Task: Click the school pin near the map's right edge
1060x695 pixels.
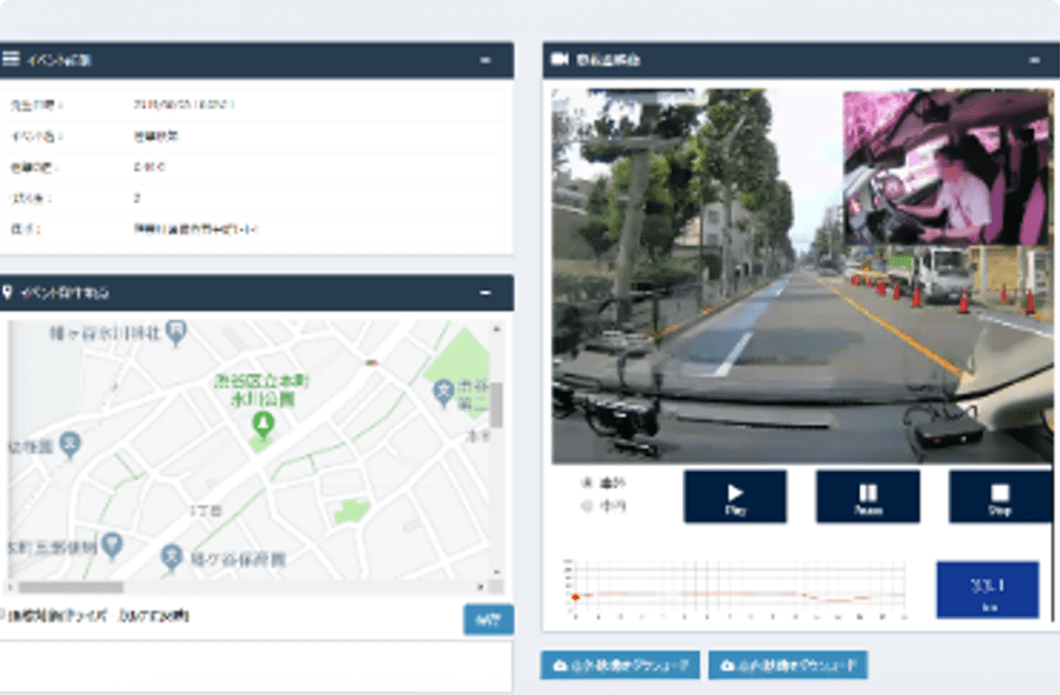Action: pos(443,392)
